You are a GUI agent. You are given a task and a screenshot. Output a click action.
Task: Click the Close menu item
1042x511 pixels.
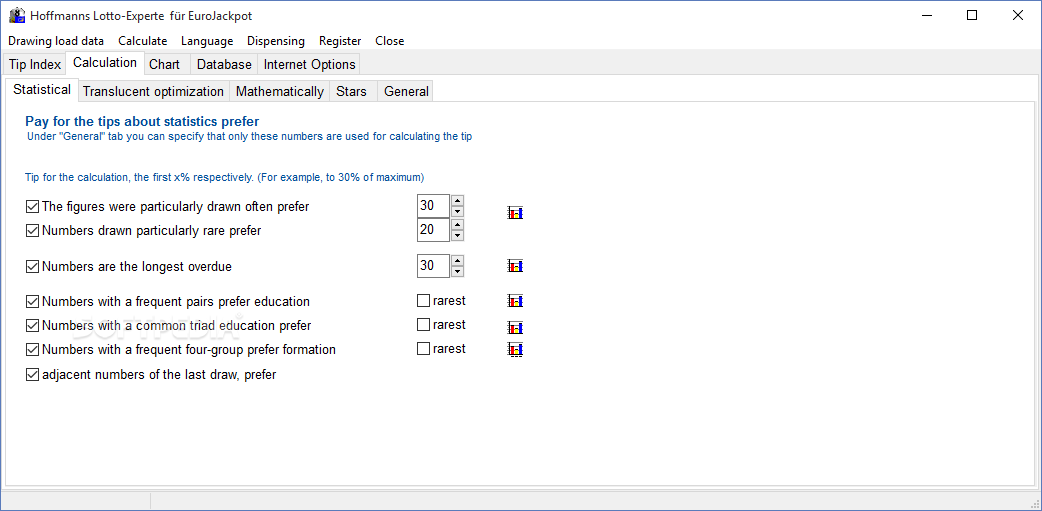389,41
